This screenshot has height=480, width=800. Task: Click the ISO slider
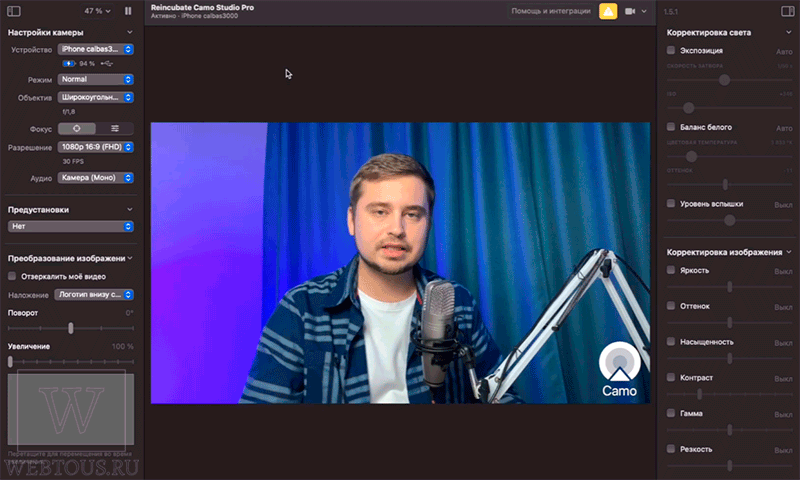pos(729,108)
